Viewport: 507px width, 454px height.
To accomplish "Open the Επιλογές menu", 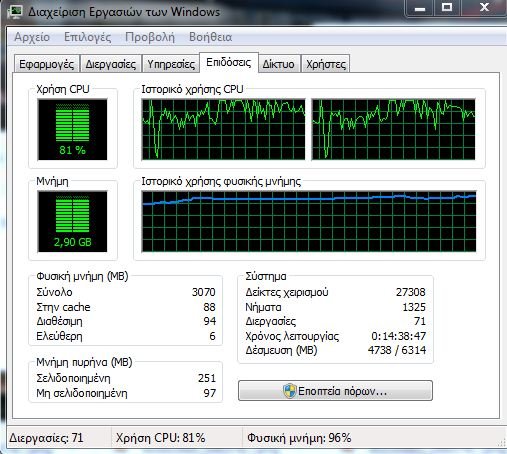I will click(88, 37).
